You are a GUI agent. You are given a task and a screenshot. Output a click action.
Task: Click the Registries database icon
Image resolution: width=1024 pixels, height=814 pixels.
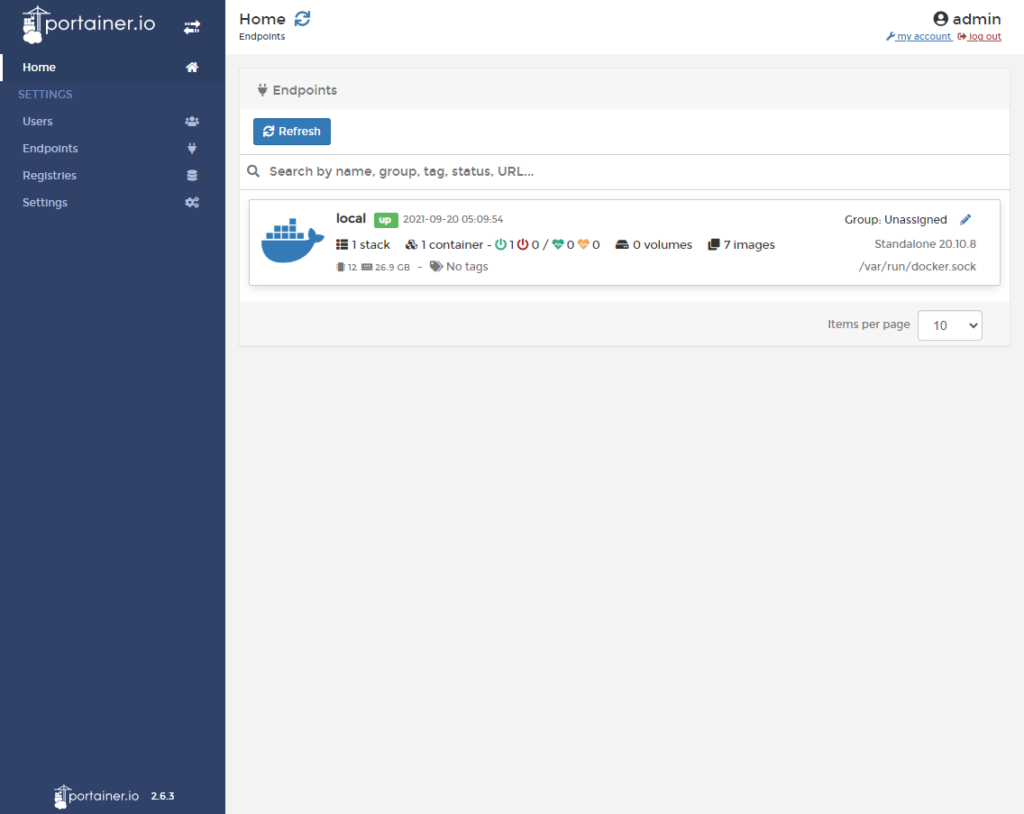click(192, 175)
